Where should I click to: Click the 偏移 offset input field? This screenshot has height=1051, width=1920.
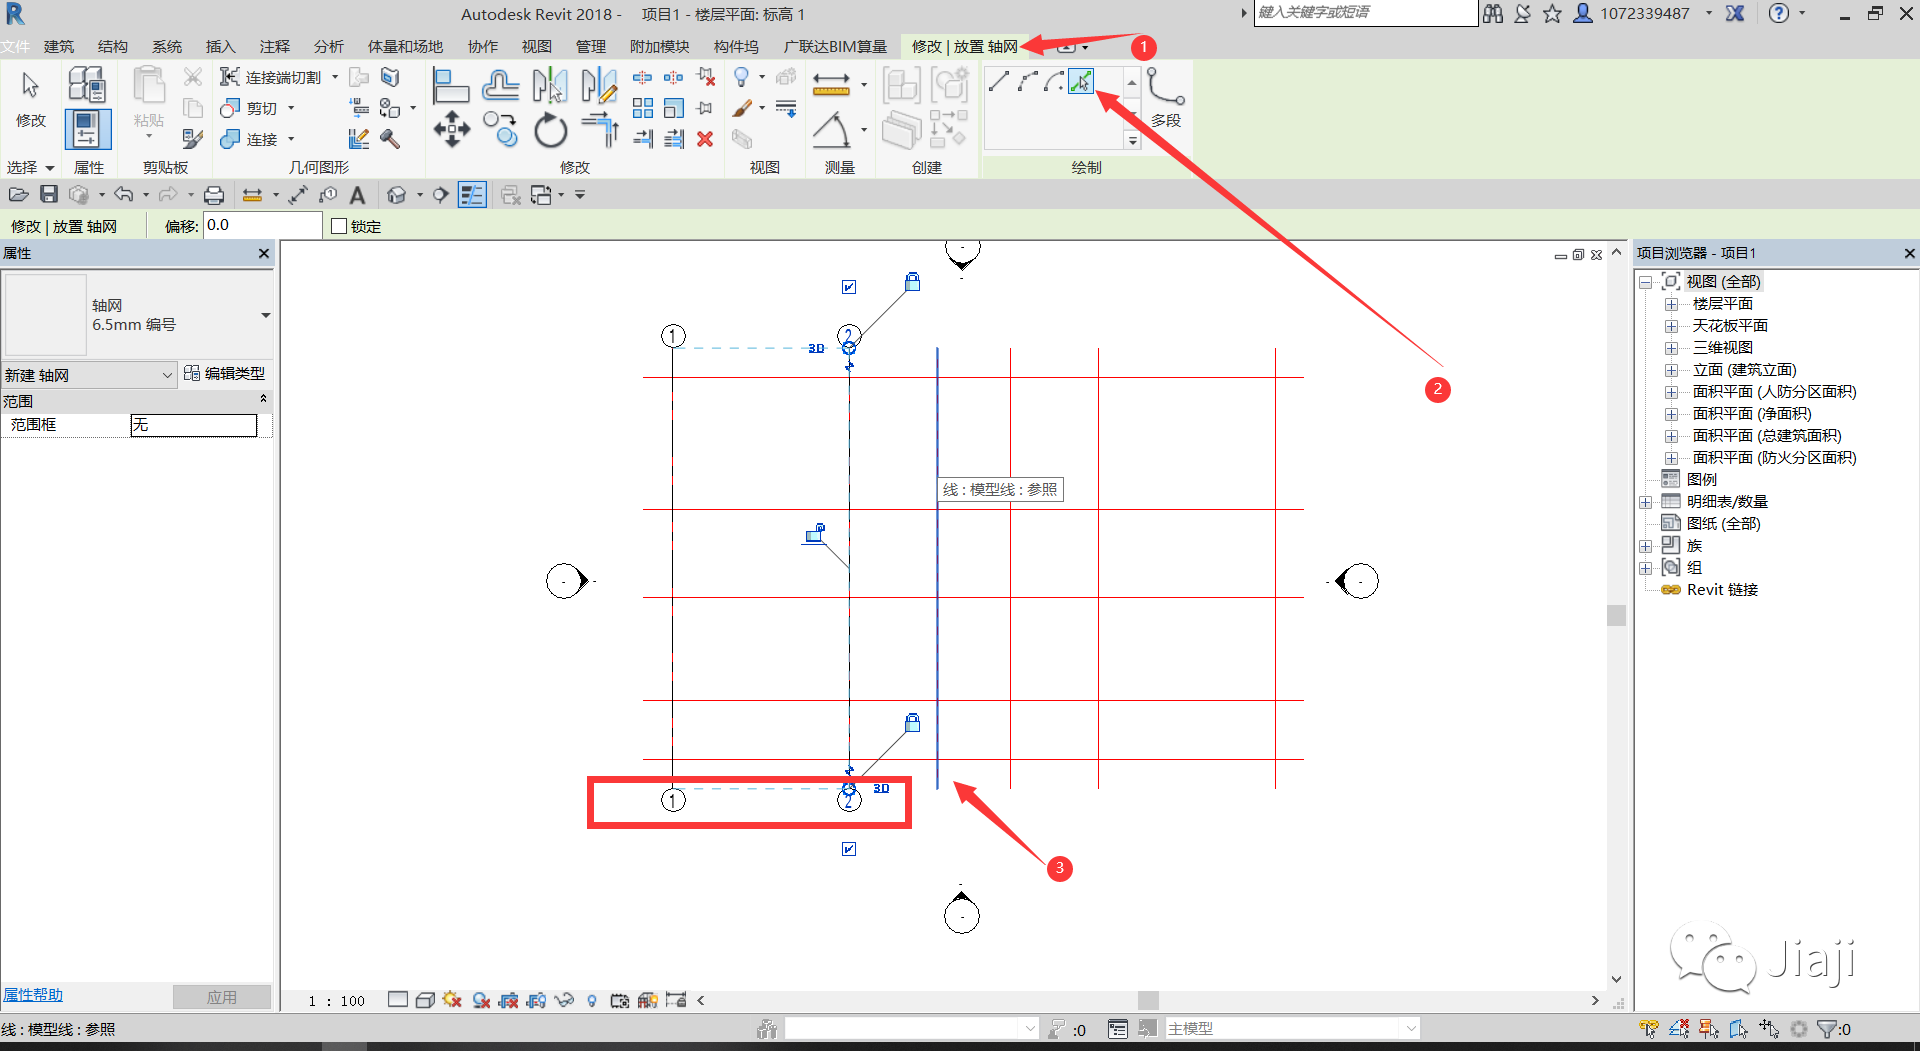(263, 226)
